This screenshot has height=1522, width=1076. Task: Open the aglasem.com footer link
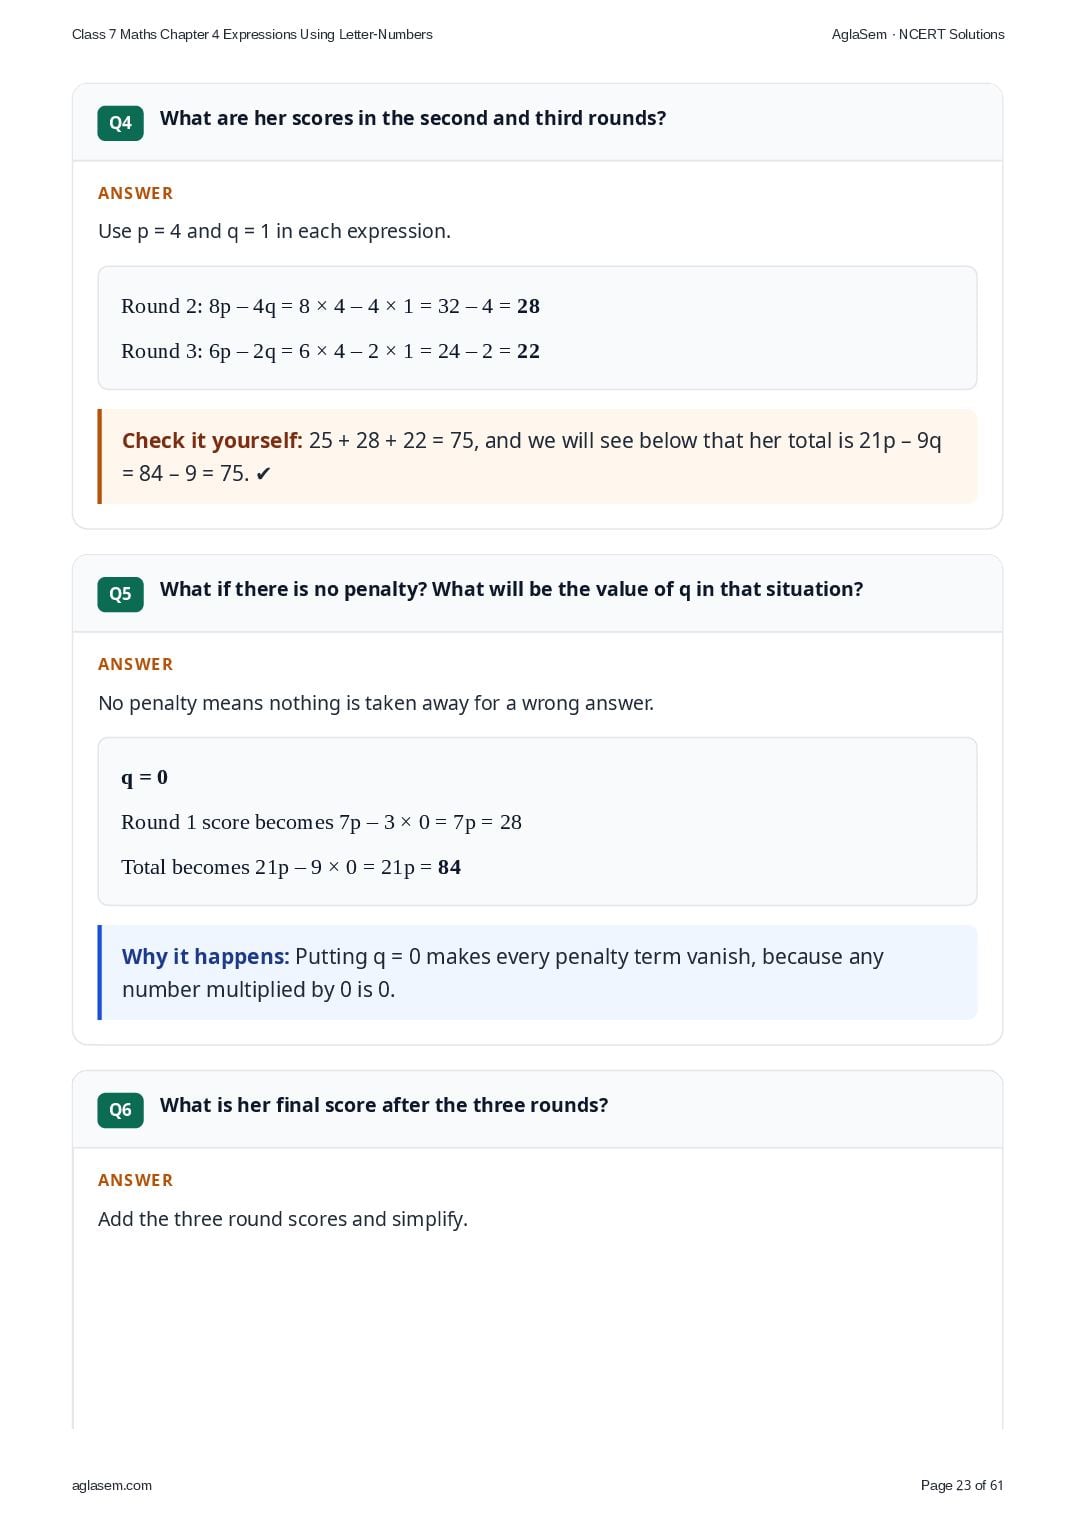(112, 1485)
